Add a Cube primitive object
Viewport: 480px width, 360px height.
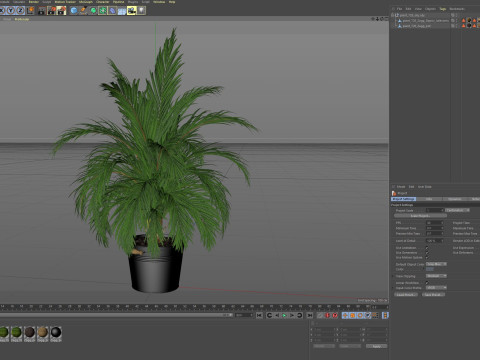pos(74,11)
